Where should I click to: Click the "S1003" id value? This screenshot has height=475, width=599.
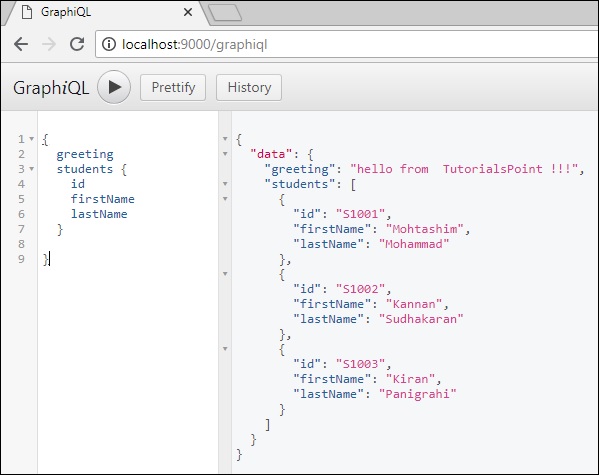360,364
